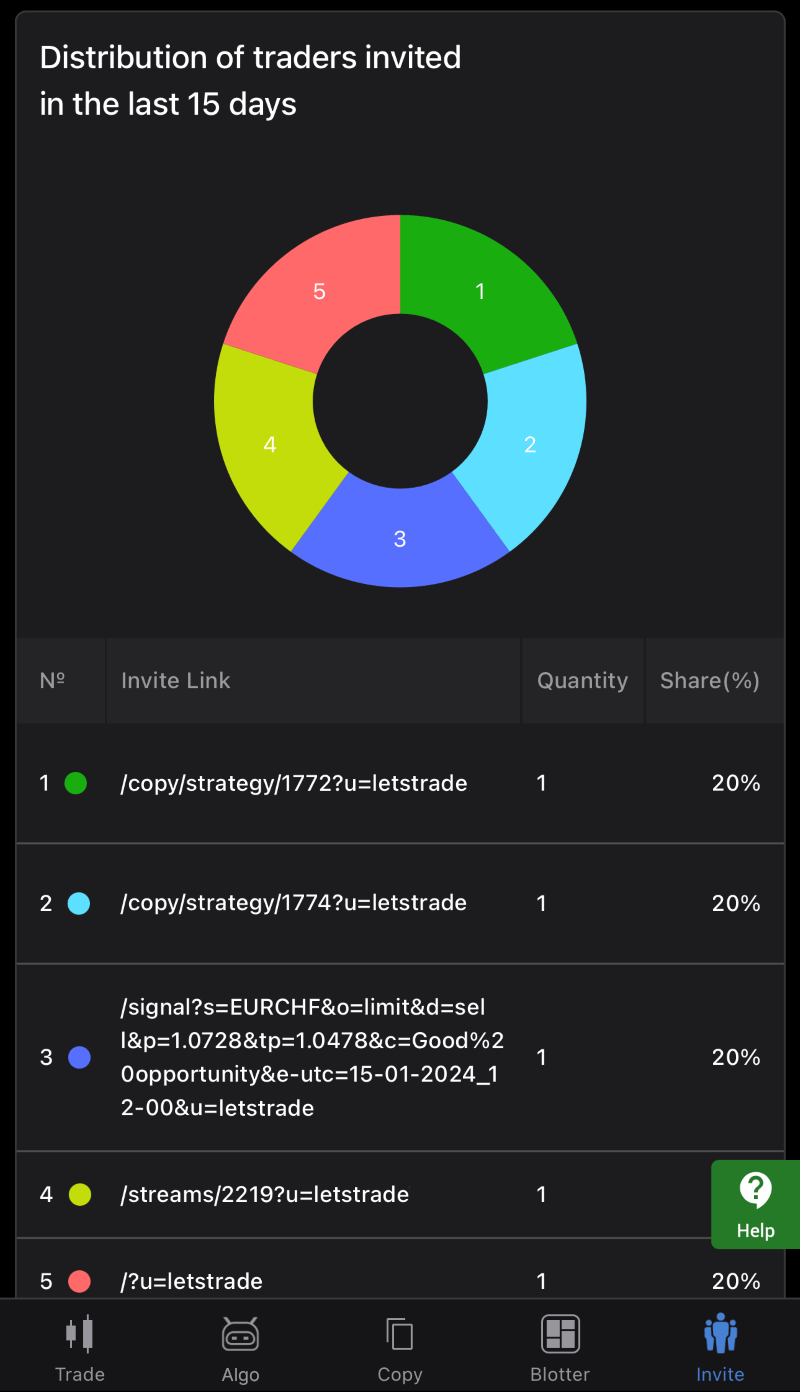800x1392 pixels.
Task: Click blue dot for invite link 3
Action: [79, 1057]
